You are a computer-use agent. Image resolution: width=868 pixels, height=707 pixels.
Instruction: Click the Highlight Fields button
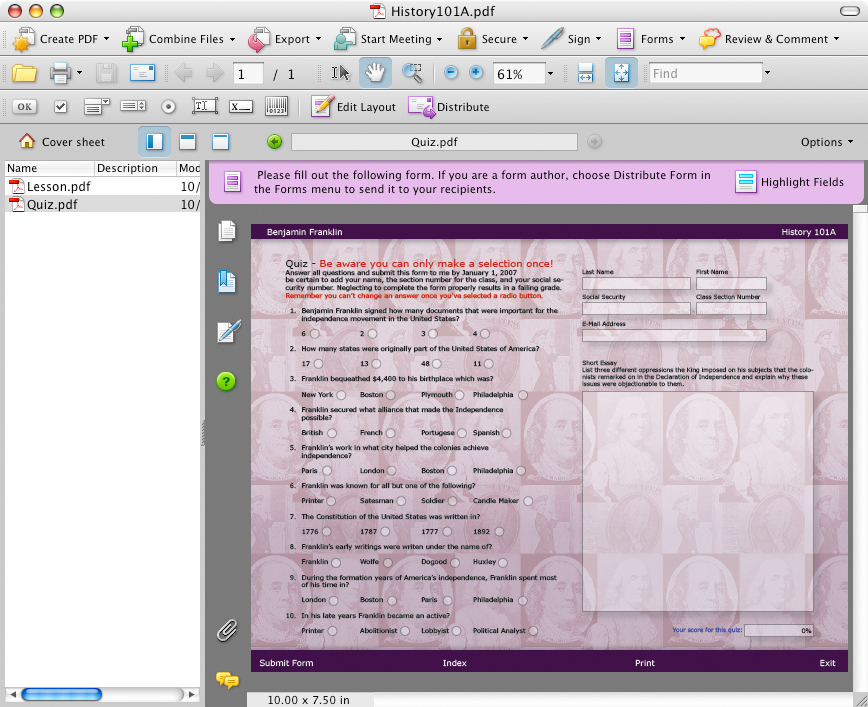(790, 182)
